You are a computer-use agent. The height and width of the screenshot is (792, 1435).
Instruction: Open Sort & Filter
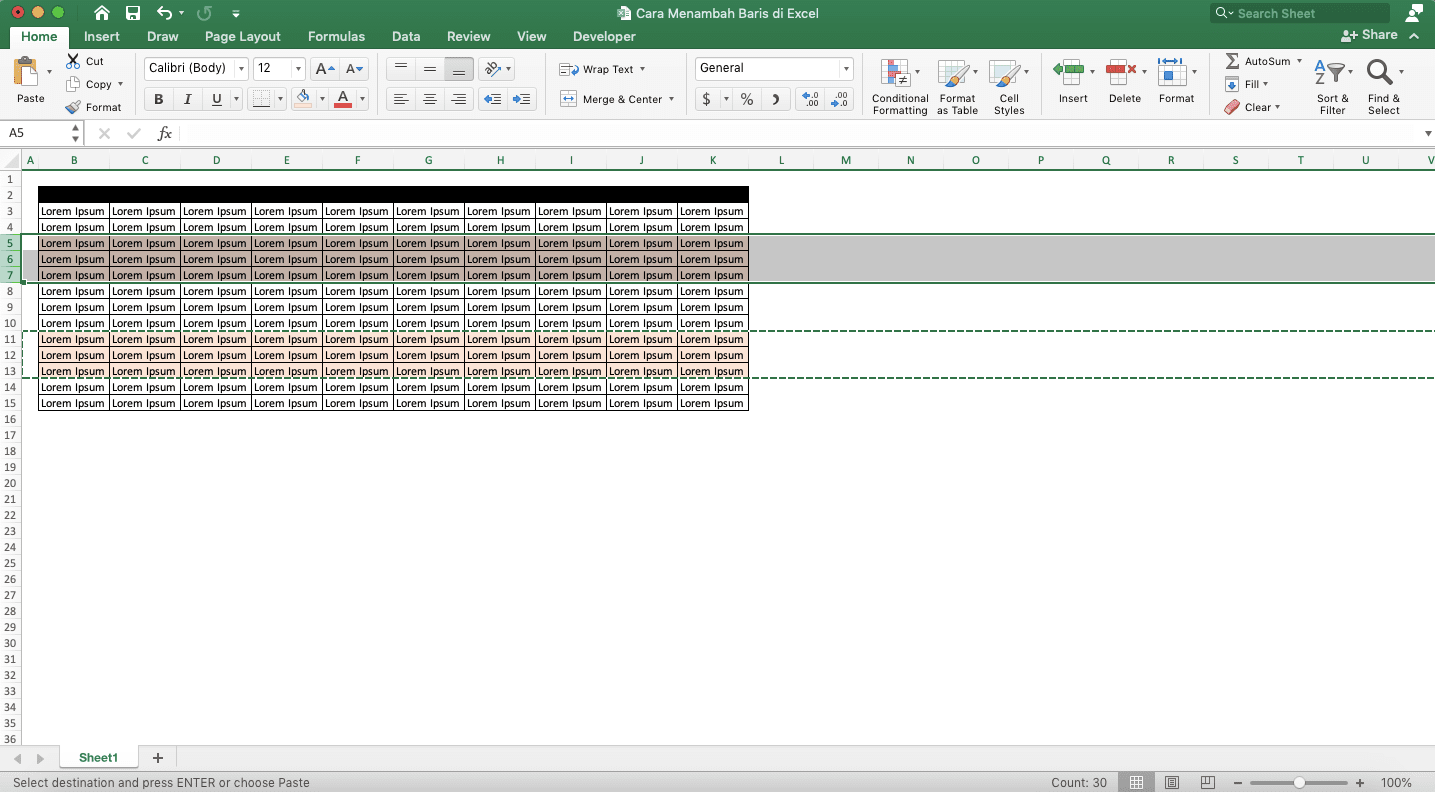coord(1332,86)
